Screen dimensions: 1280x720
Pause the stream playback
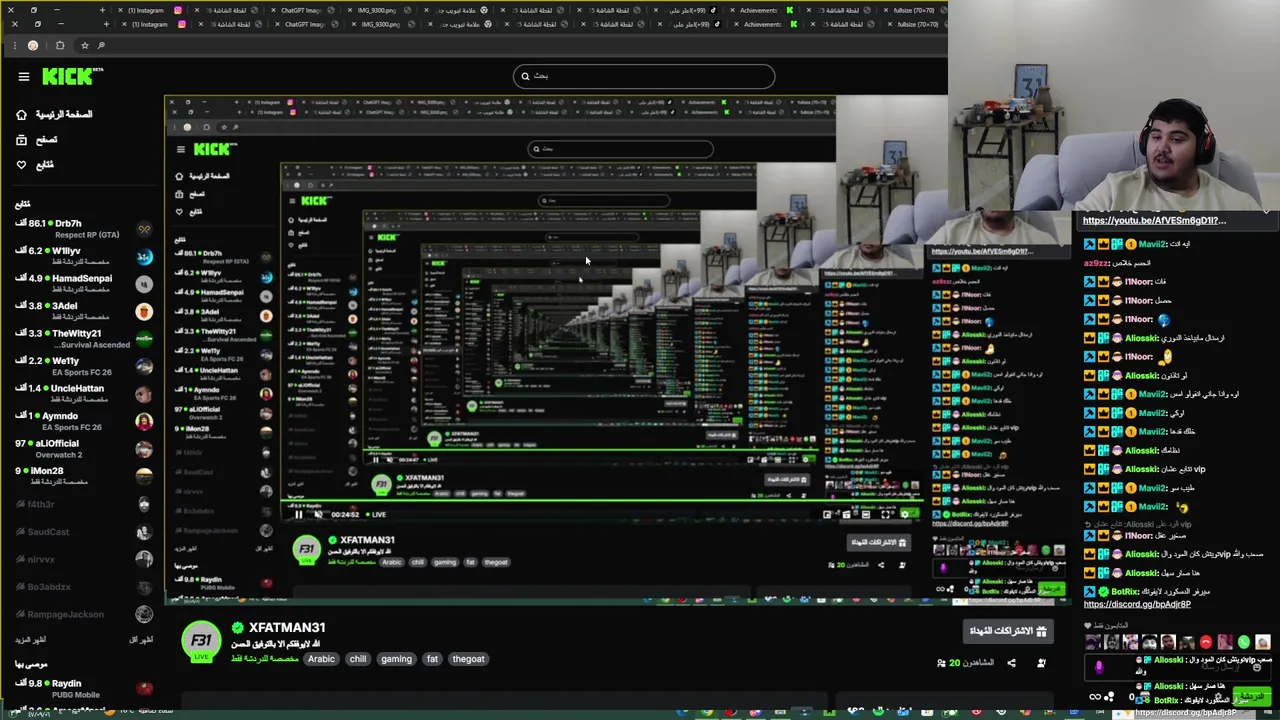click(x=298, y=515)
